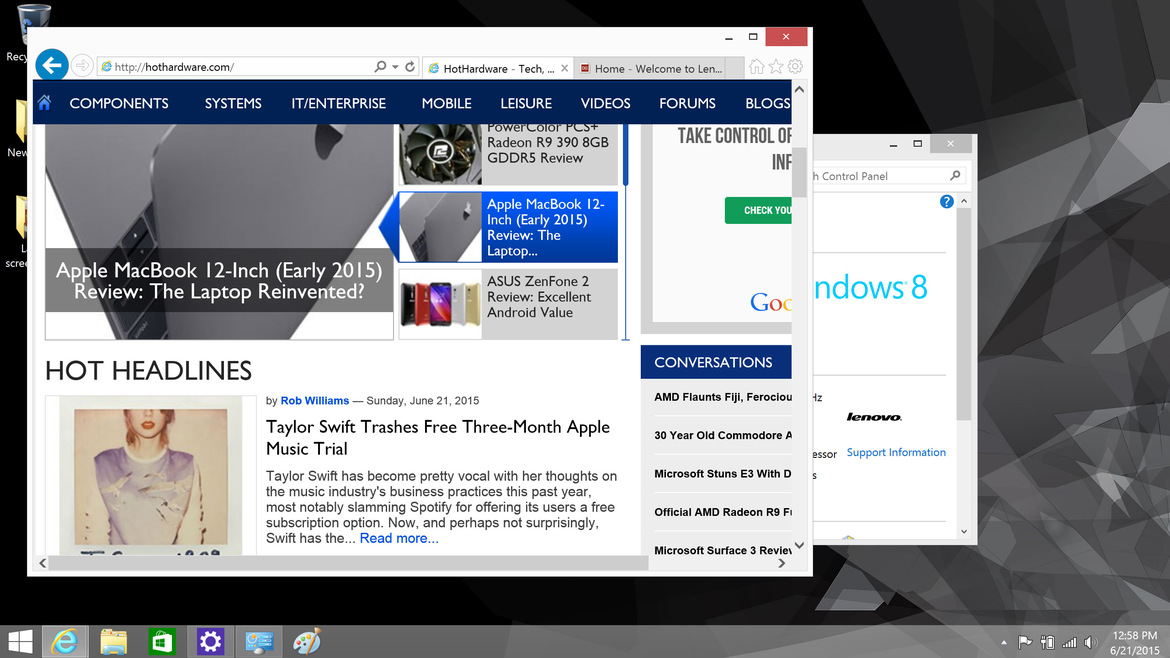Click the Internet Explorer Home icon
This screenshot has height=658, width=1170.
tap(757, 67)
